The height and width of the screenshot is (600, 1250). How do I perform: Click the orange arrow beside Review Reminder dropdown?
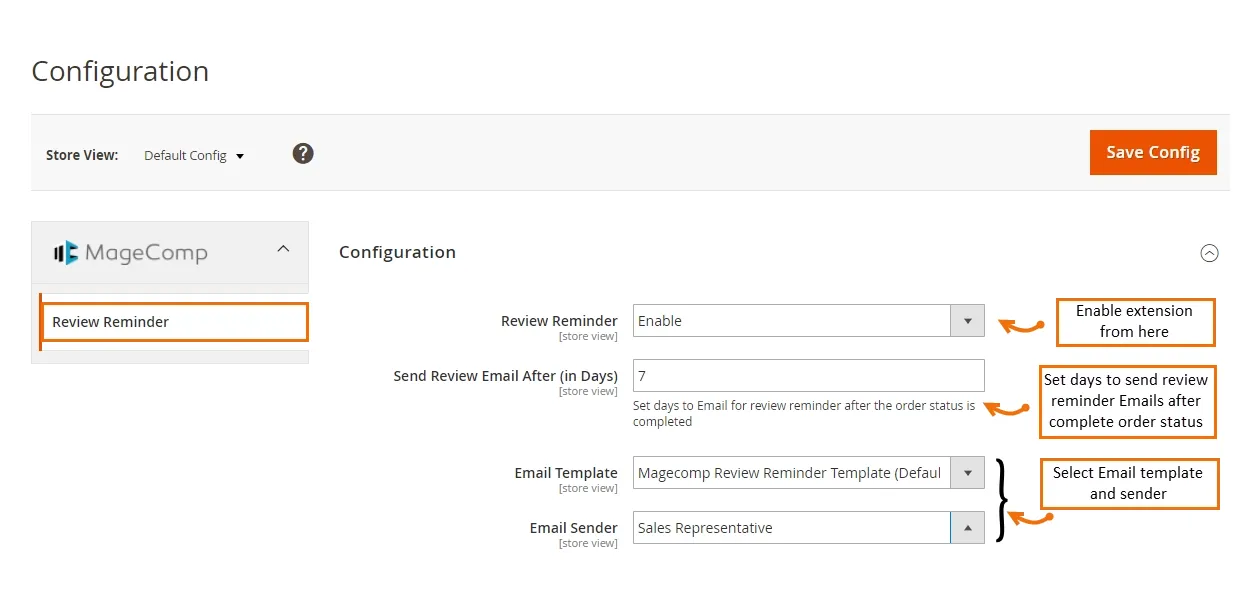click(1021, 325)
